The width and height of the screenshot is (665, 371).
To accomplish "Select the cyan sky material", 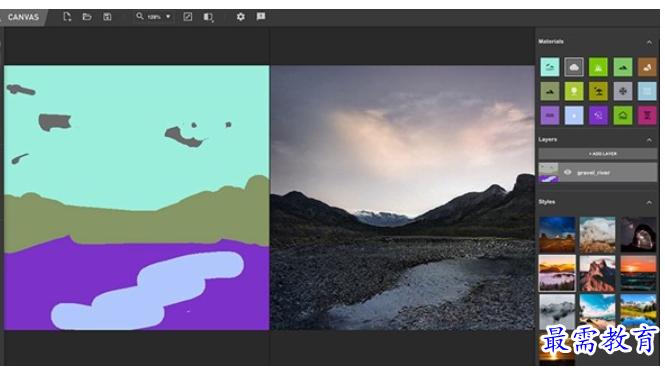I will pyautogui.click(x=550, y=67).
